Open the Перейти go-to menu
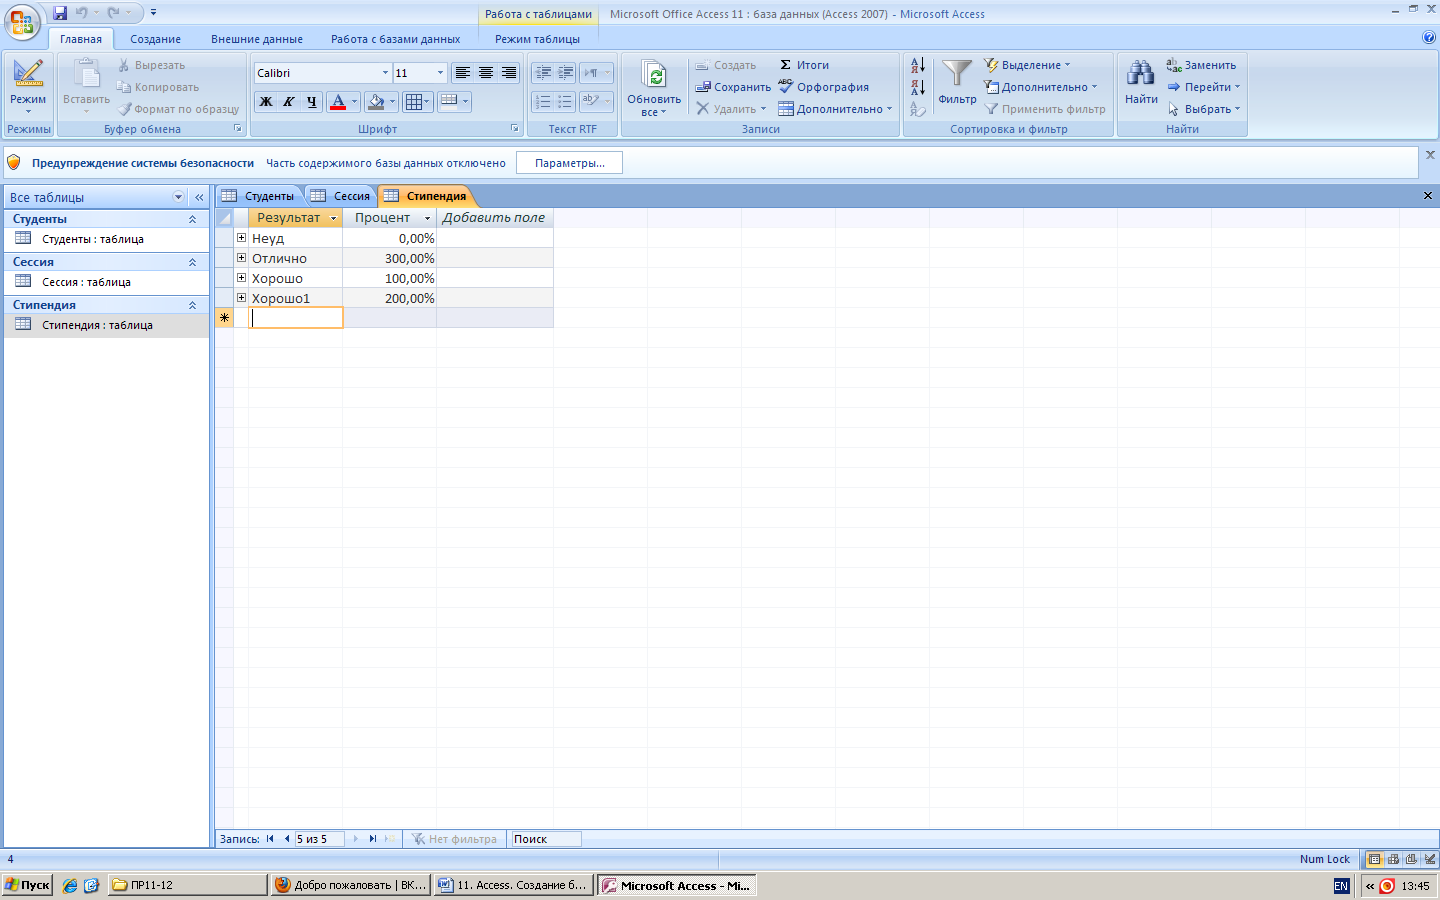Screen dimensions: 1440x900 coord(1204,87)
